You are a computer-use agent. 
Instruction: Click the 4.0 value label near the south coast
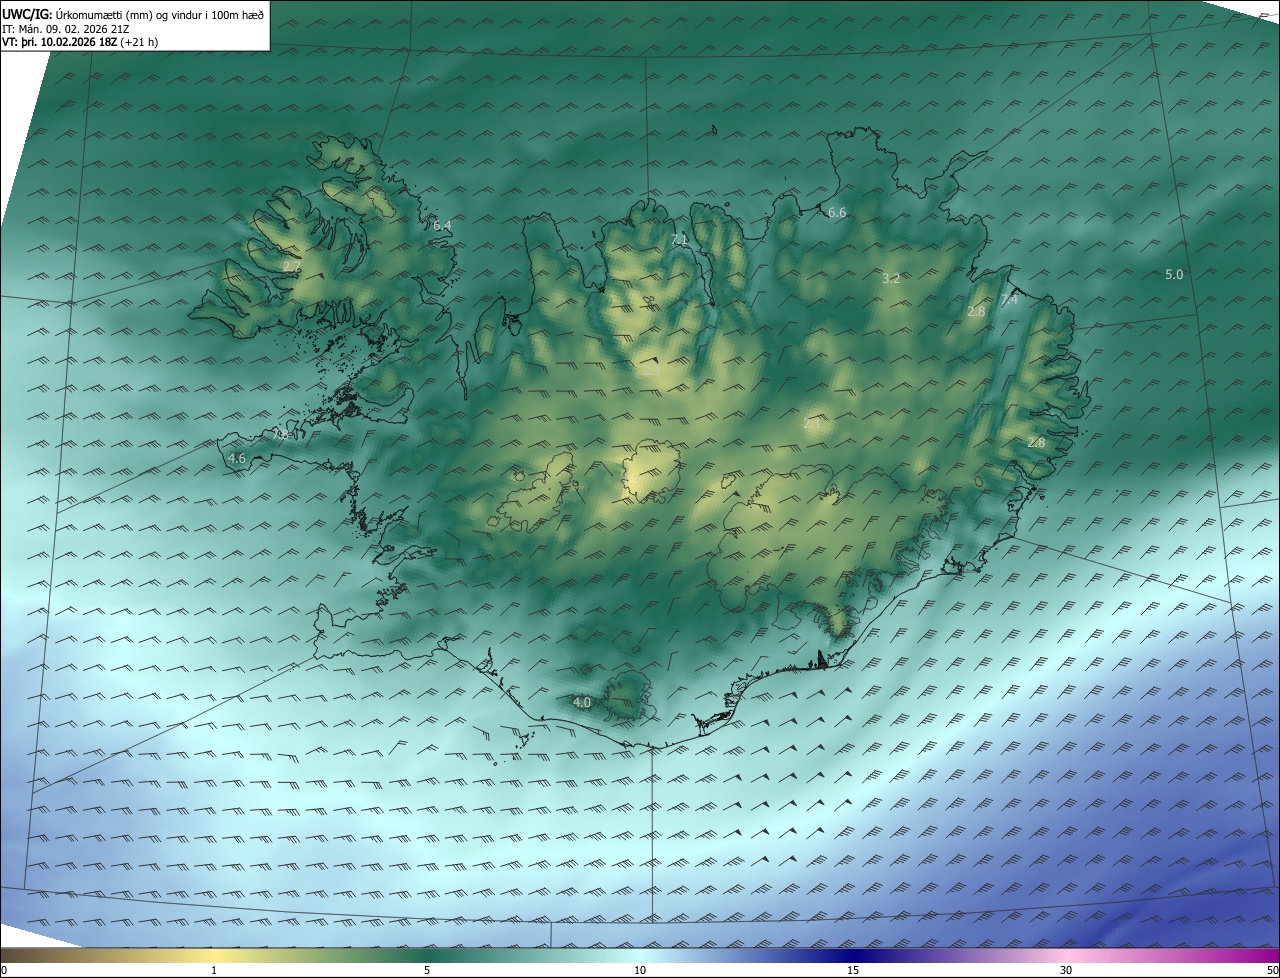582,703
